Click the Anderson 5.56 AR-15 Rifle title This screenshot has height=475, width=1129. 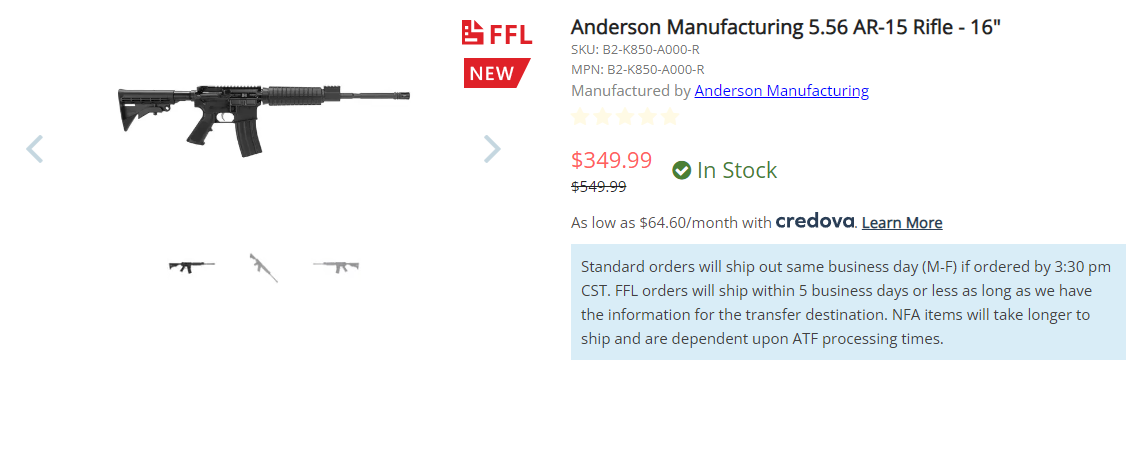785,27
